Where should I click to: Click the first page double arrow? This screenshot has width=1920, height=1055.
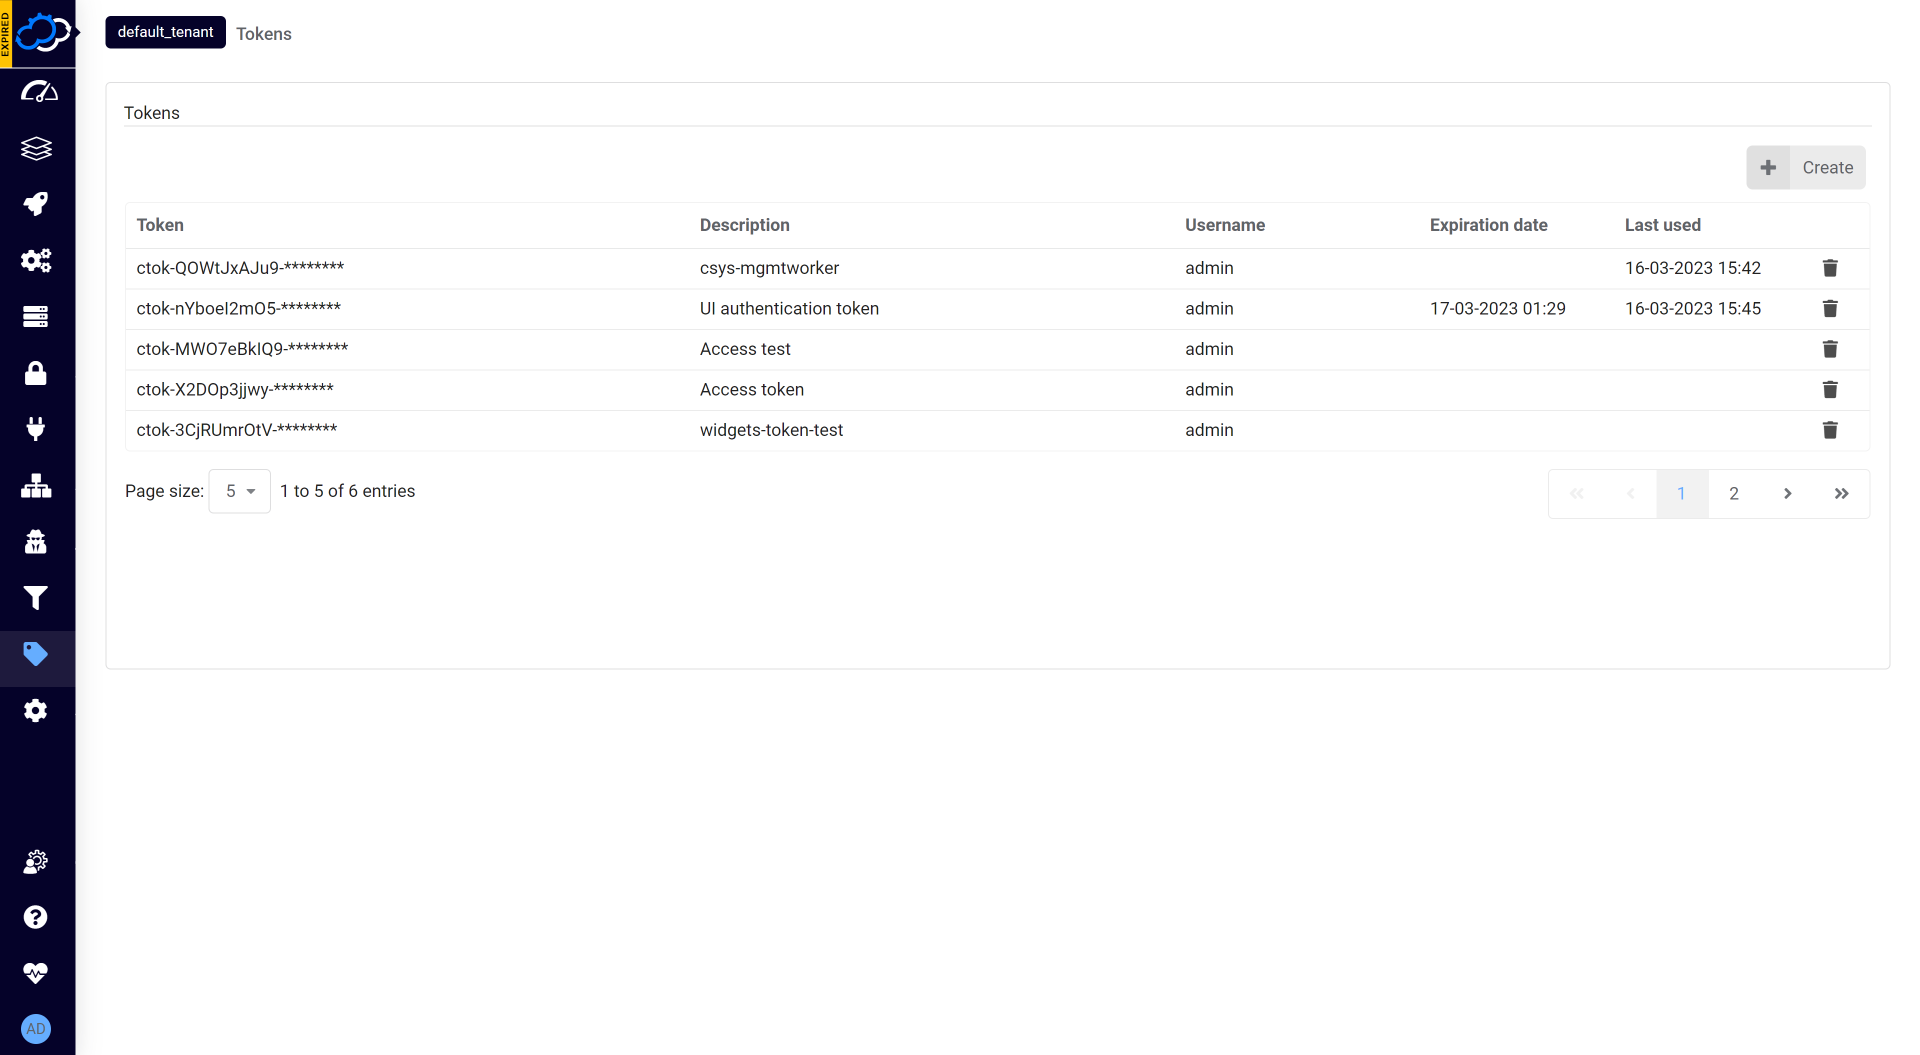(1577, 494)
